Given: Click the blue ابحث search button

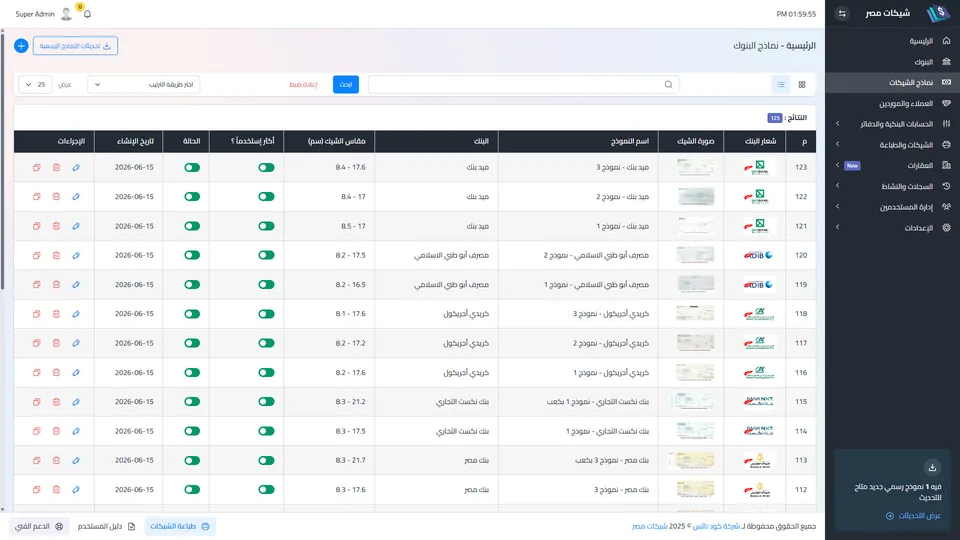Looking at the screenshot, I should (x=346, y=84).
